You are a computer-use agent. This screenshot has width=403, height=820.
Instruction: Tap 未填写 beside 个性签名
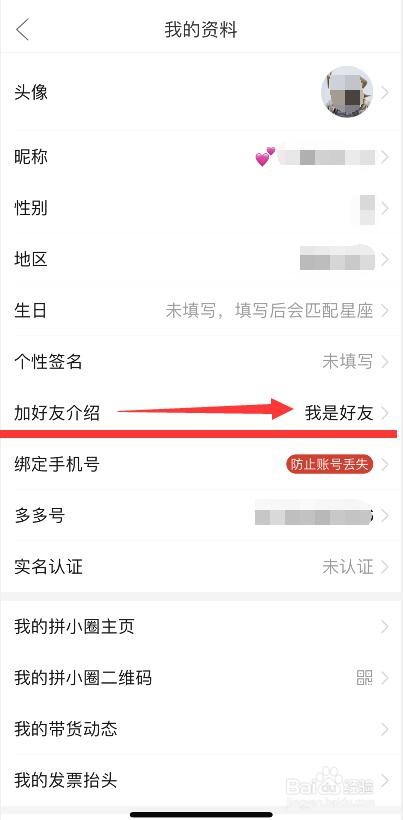click(348, 361)
